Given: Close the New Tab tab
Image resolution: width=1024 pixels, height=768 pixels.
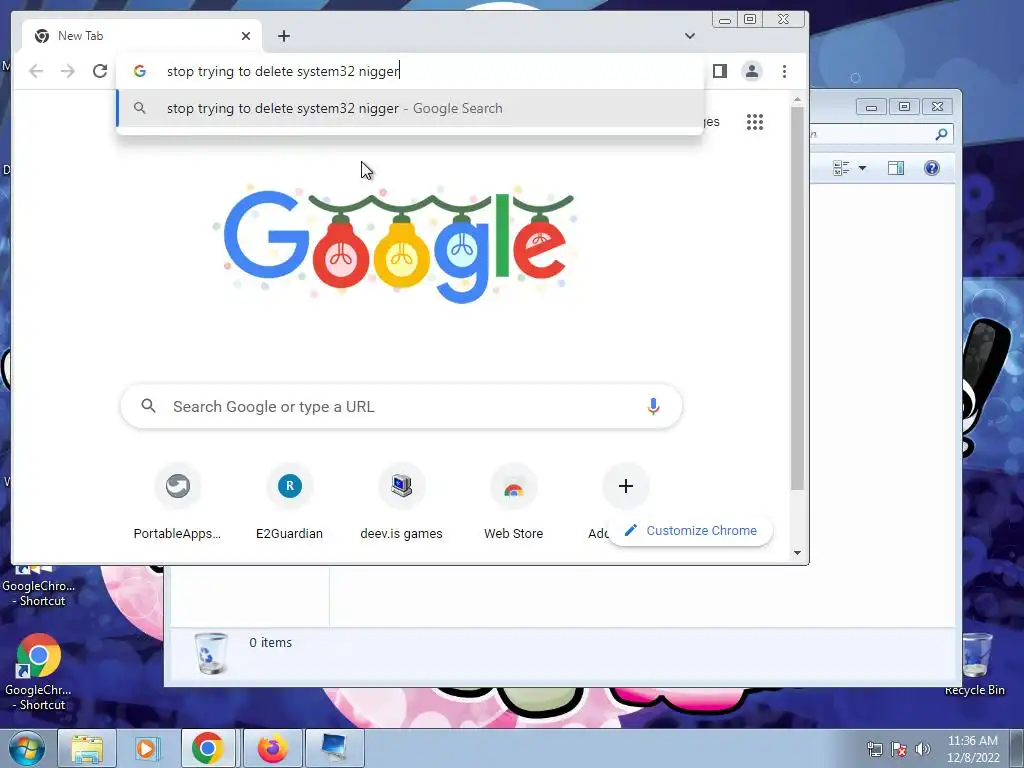Looking at the screenshot, I should pos(246,36).
